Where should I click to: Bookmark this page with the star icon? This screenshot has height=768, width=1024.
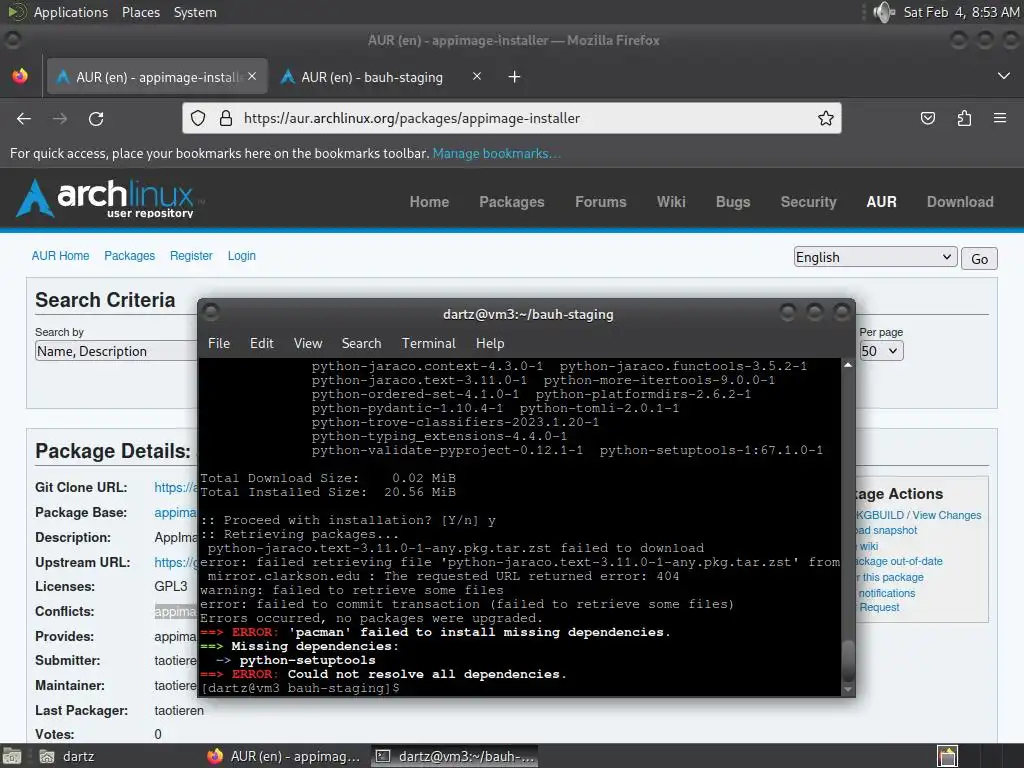click(825, 118)
